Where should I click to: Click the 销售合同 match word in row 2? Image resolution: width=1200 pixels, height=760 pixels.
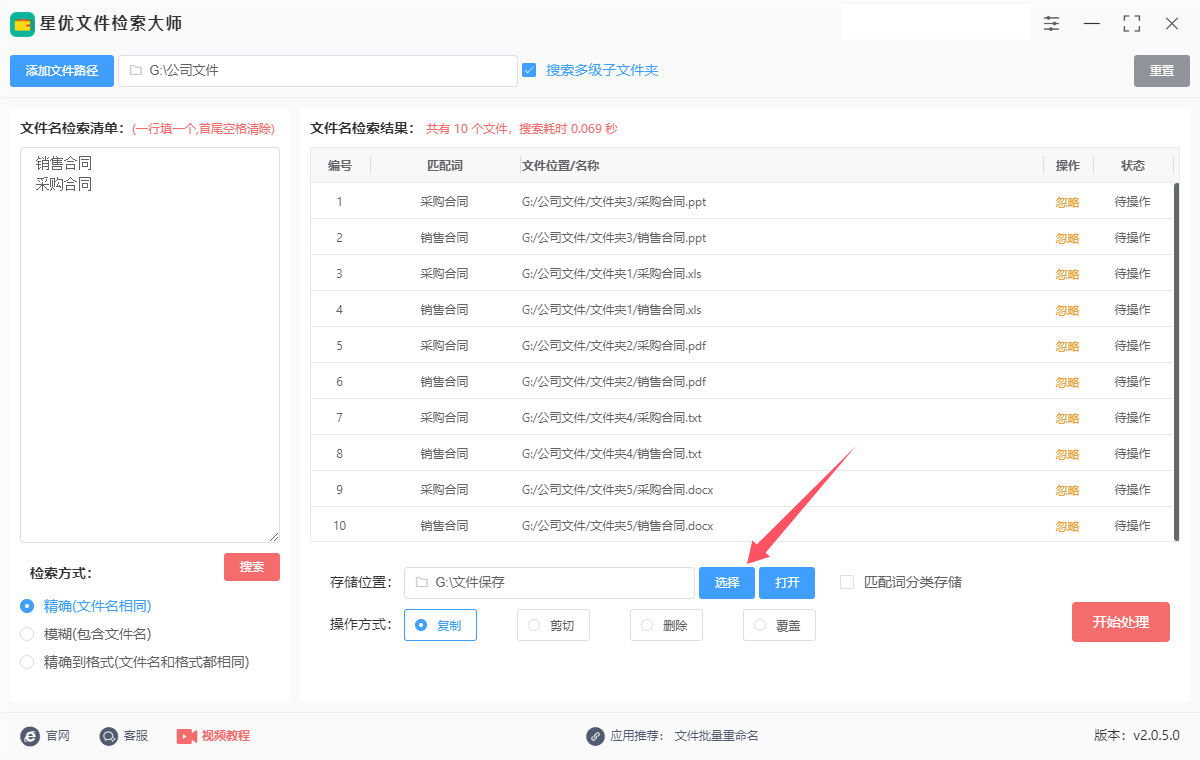coord(444,238)
